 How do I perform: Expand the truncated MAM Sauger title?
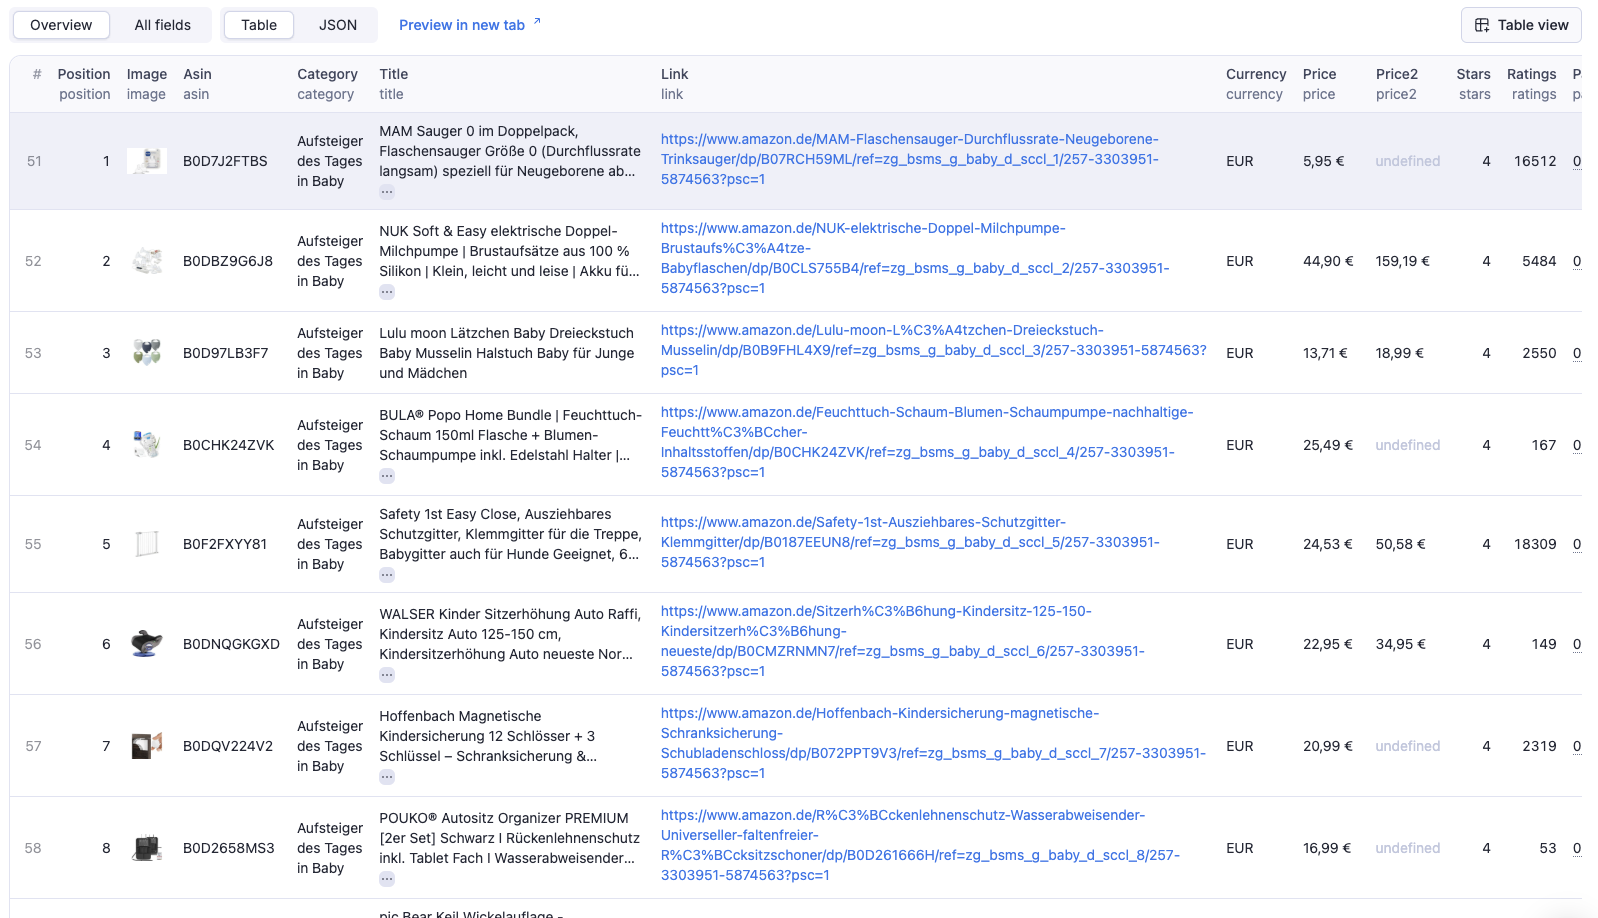(387, 192)
